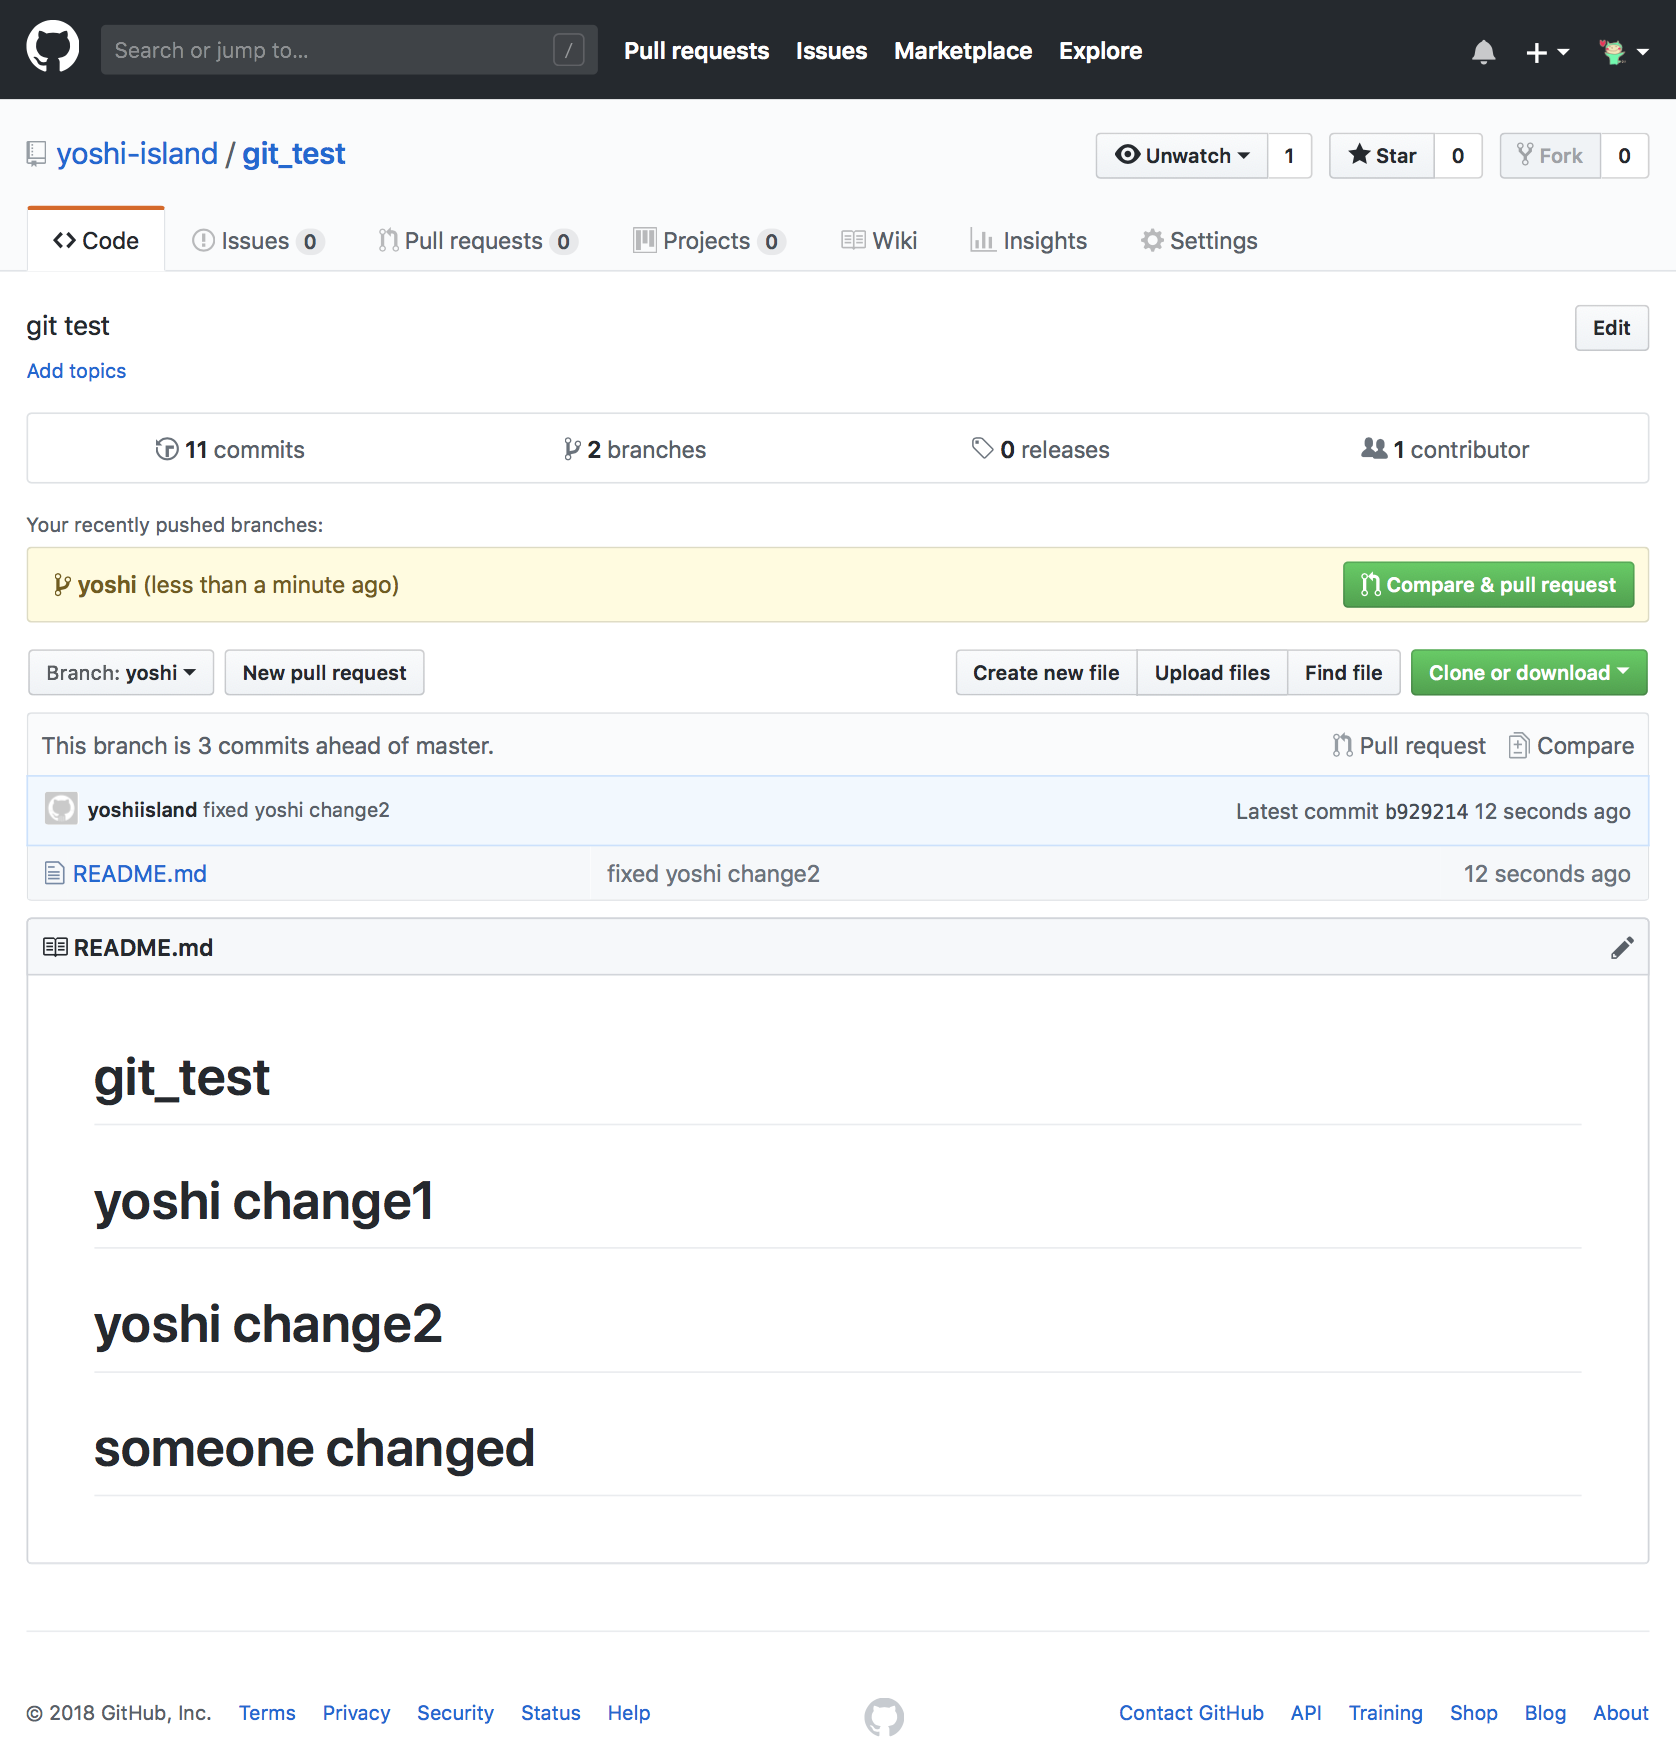1676x1745 pixels.
Task: Click New pull request button
Action: point(324,673)
